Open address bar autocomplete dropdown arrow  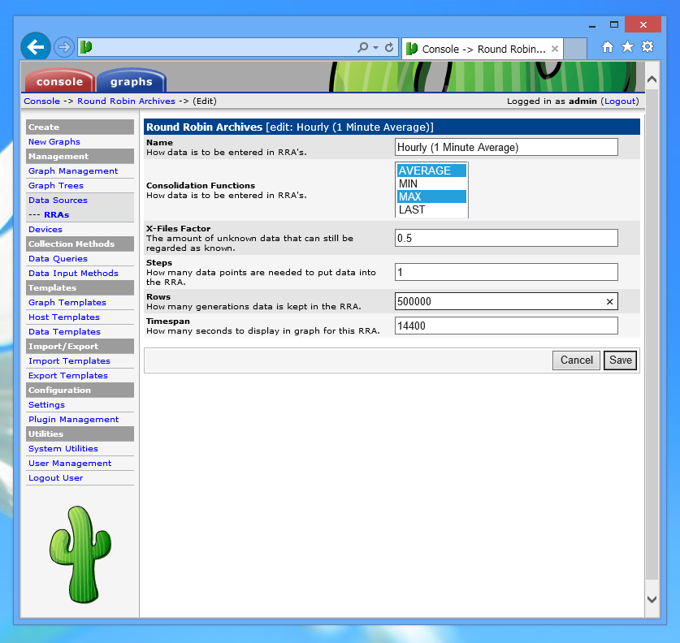click(376, 47)
